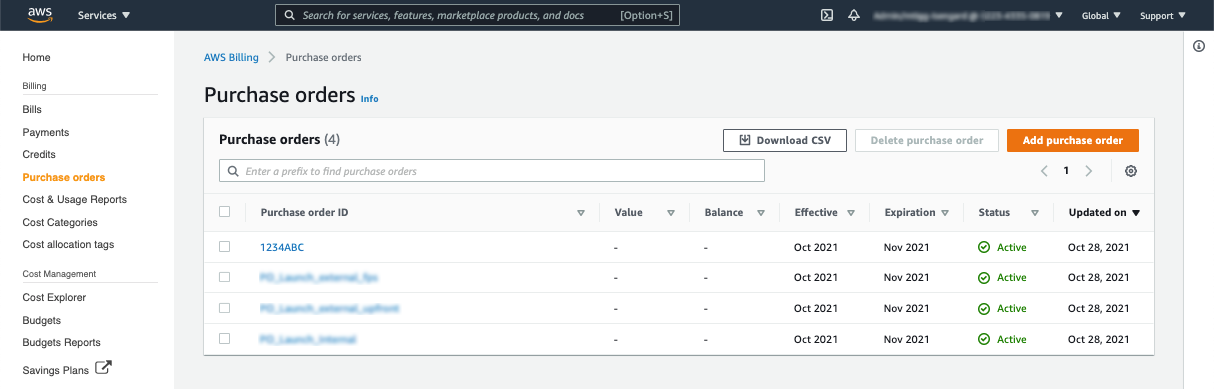The height and width of the screenshot is (389, 1214).
Task: Open Payments in the sidebar
Action: pyautogui.click(x=46, y=132)
